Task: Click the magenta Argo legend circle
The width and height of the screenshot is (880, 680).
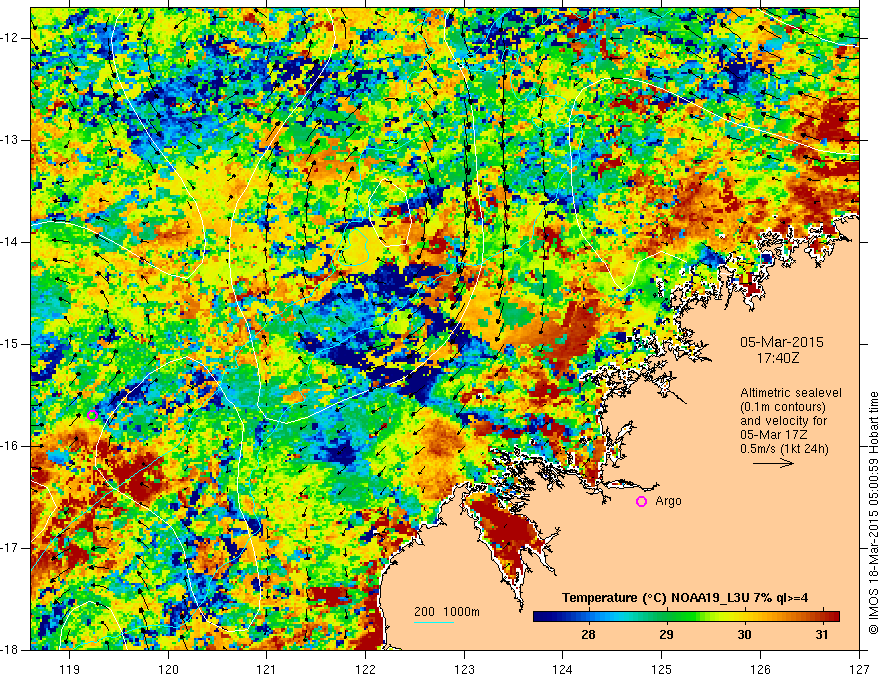Action: [641, 502]
